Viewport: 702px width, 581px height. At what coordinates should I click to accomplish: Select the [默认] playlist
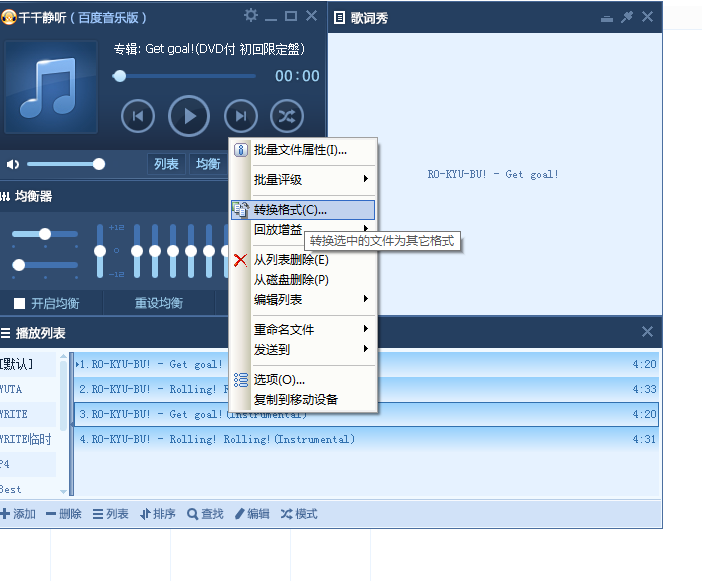[28, 364]
